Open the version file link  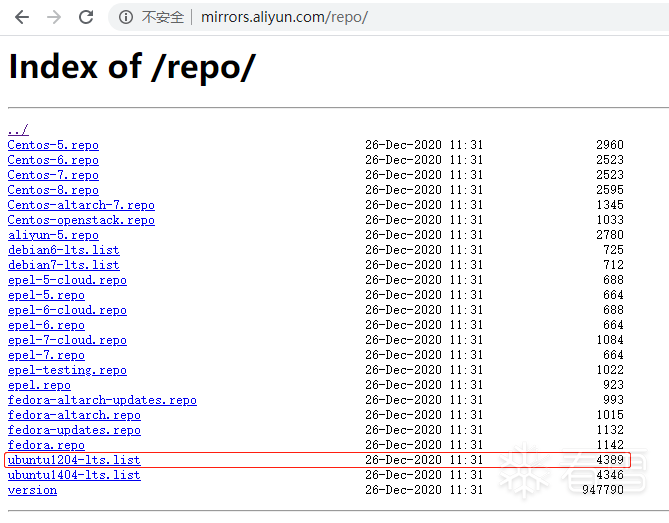click(32, 490)
